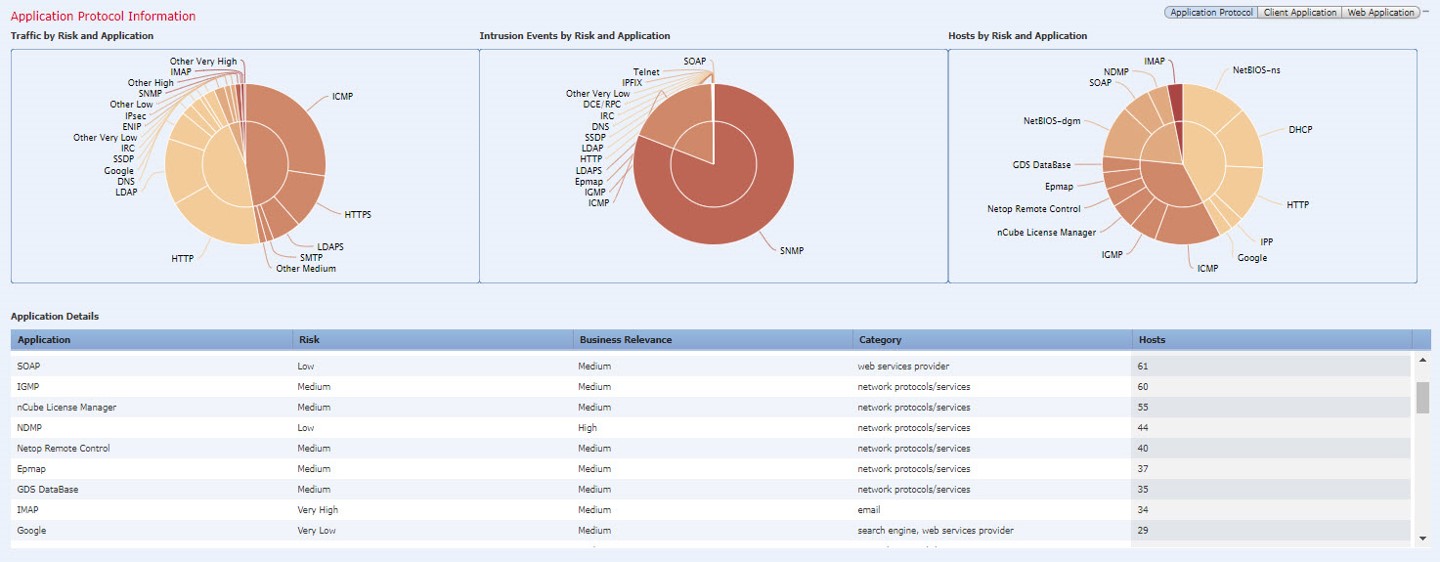Click the table vertical scrollbar thumb
Viewport: 1440px width, 562px height.
click(1423, 397)
